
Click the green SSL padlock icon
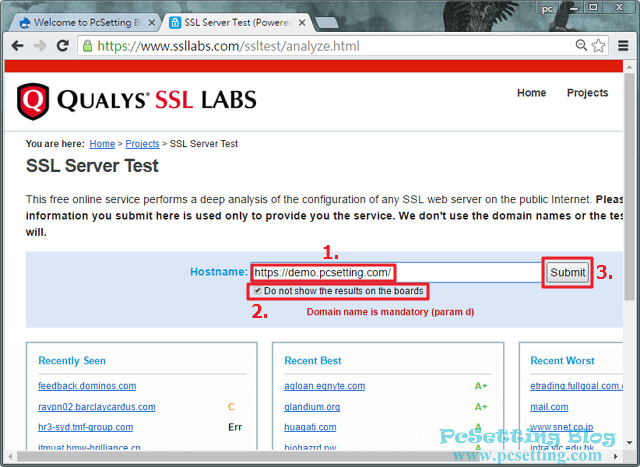tap(87, 46)
